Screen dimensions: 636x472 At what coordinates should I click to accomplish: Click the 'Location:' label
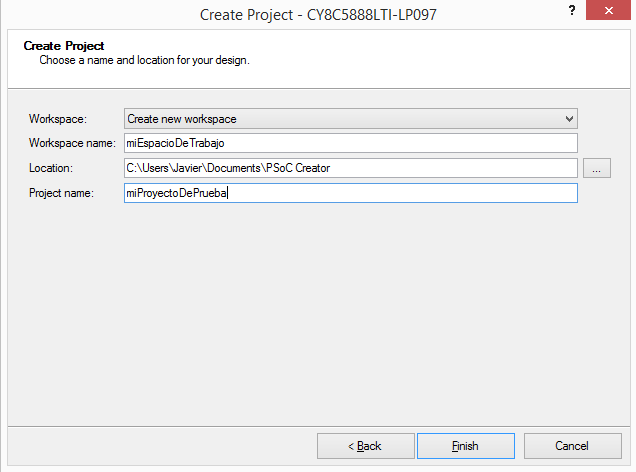tap(51, 169)
